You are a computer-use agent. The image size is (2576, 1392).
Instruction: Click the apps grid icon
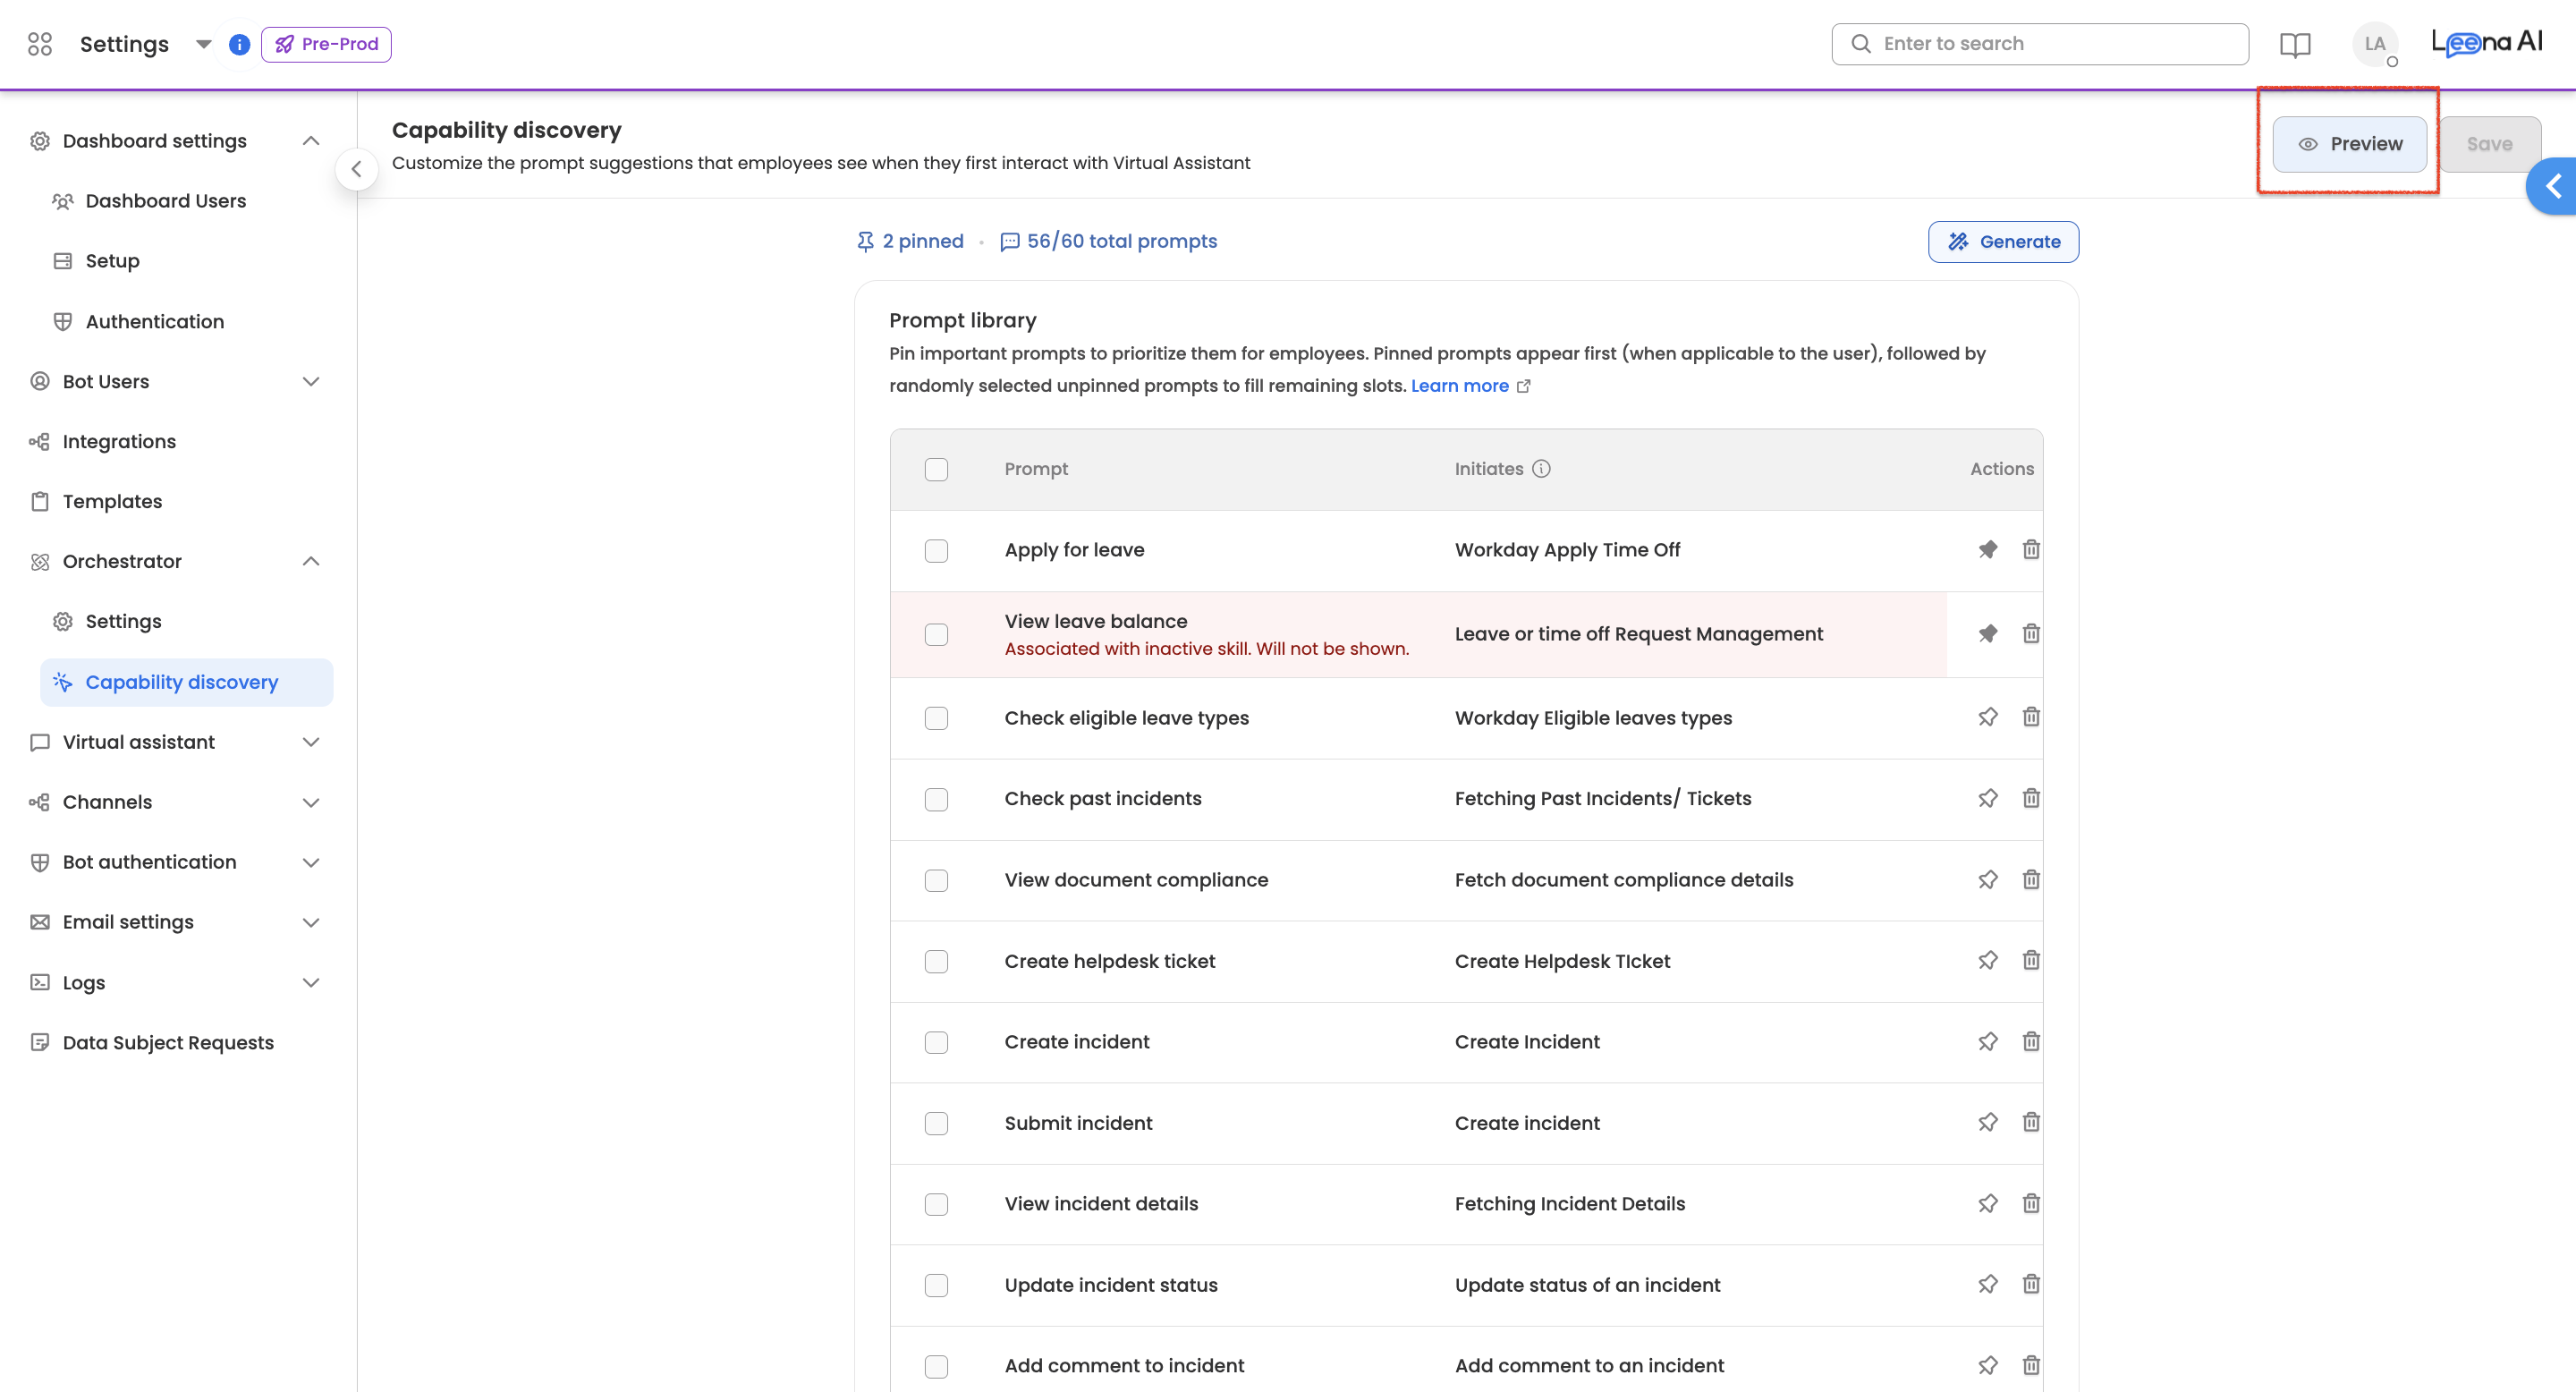click(x=40, y=44)
